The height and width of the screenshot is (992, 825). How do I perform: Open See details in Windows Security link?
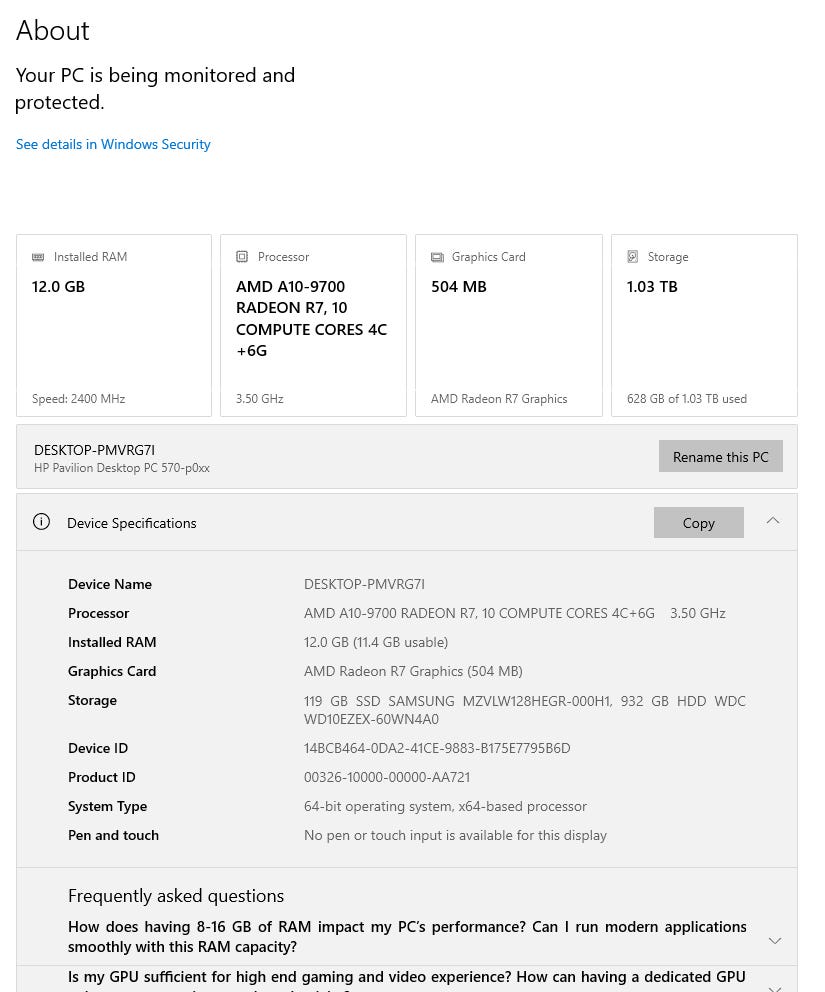point(113,144)
